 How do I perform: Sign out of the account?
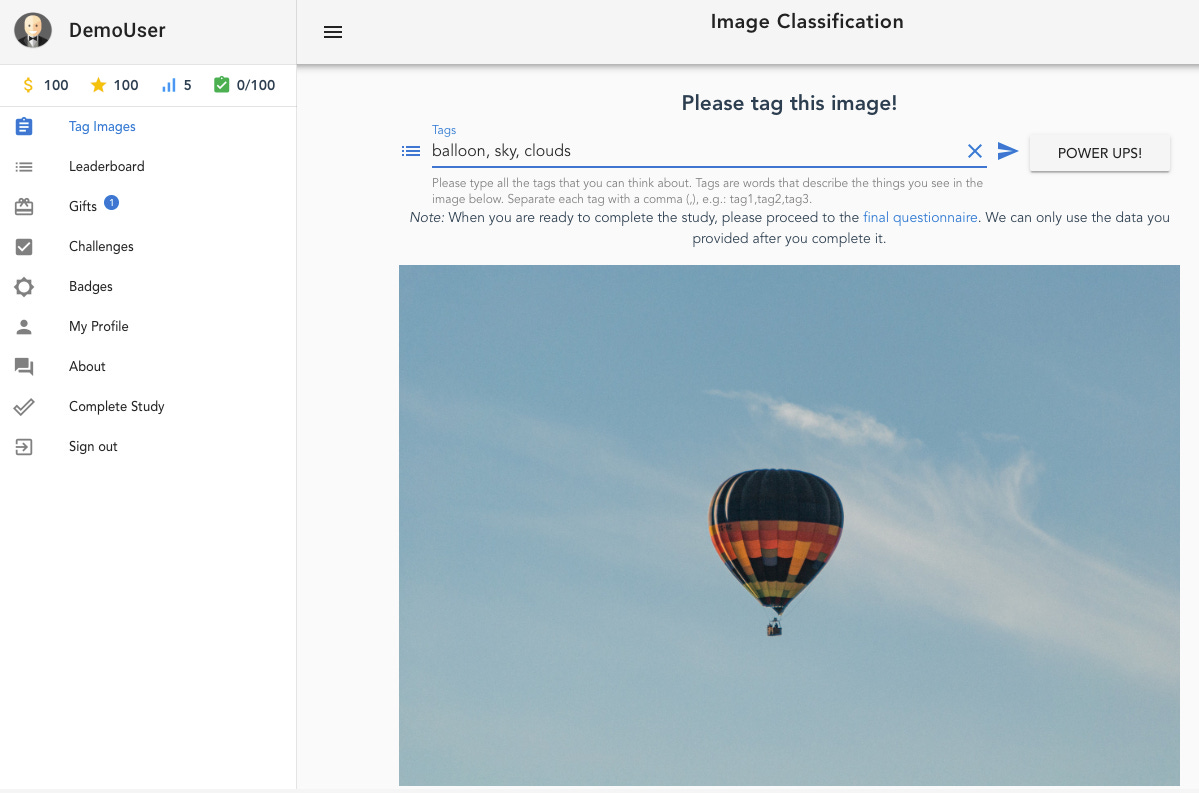point(93,447)
